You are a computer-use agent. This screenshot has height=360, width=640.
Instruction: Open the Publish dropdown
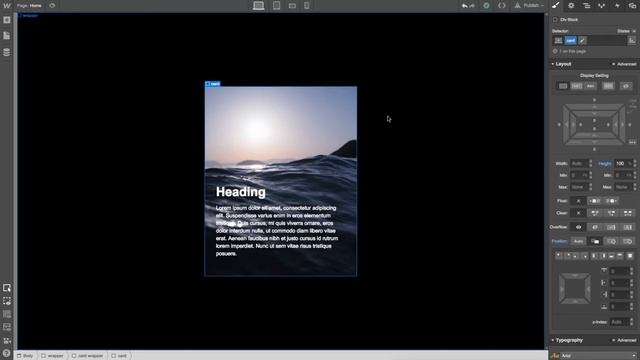[x=529, y=6]
